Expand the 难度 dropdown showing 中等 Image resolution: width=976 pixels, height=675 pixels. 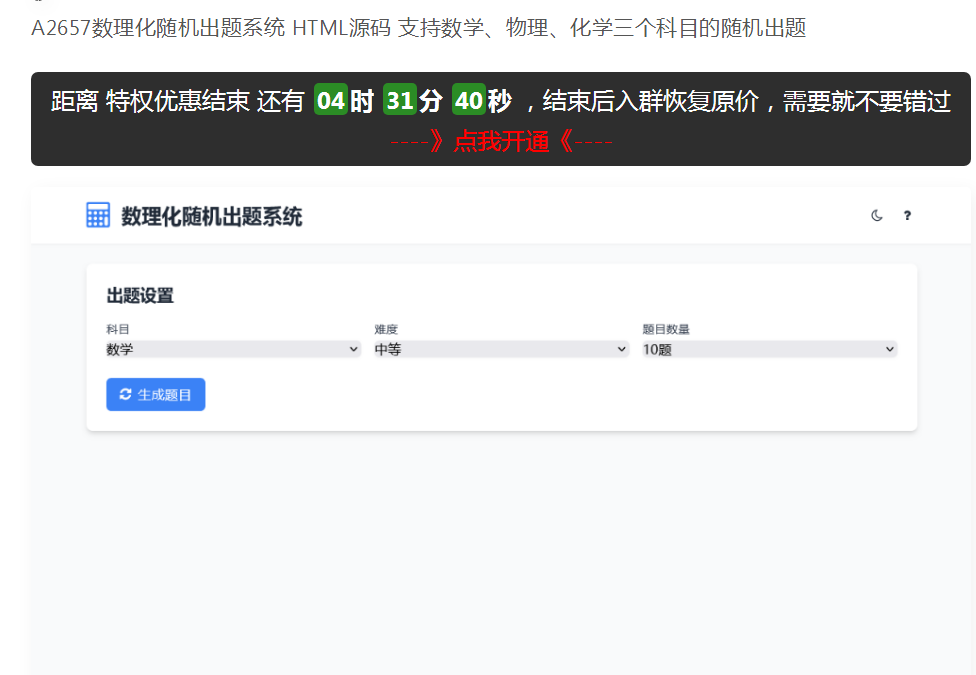point(501,349)
